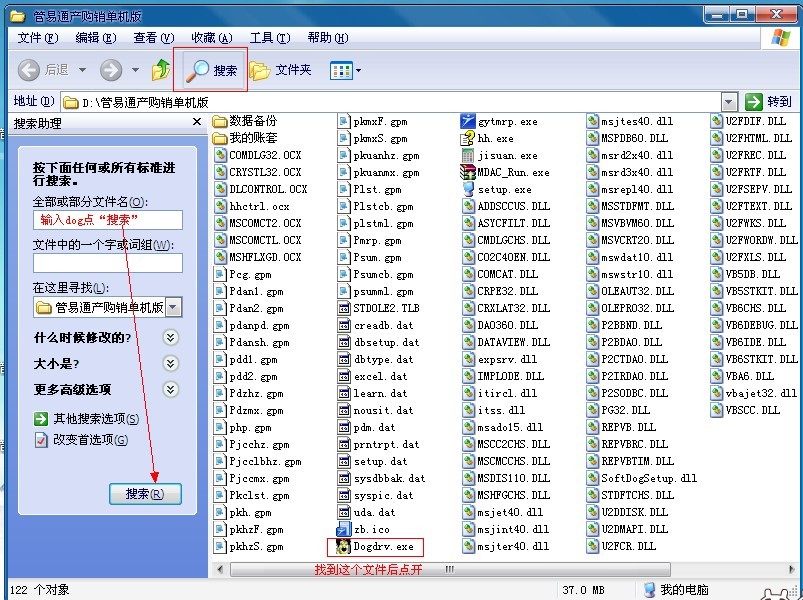This screenshot has height=600, width=803.
Task: Select the zb.ico icon file
Action: [x=343, y=529]
